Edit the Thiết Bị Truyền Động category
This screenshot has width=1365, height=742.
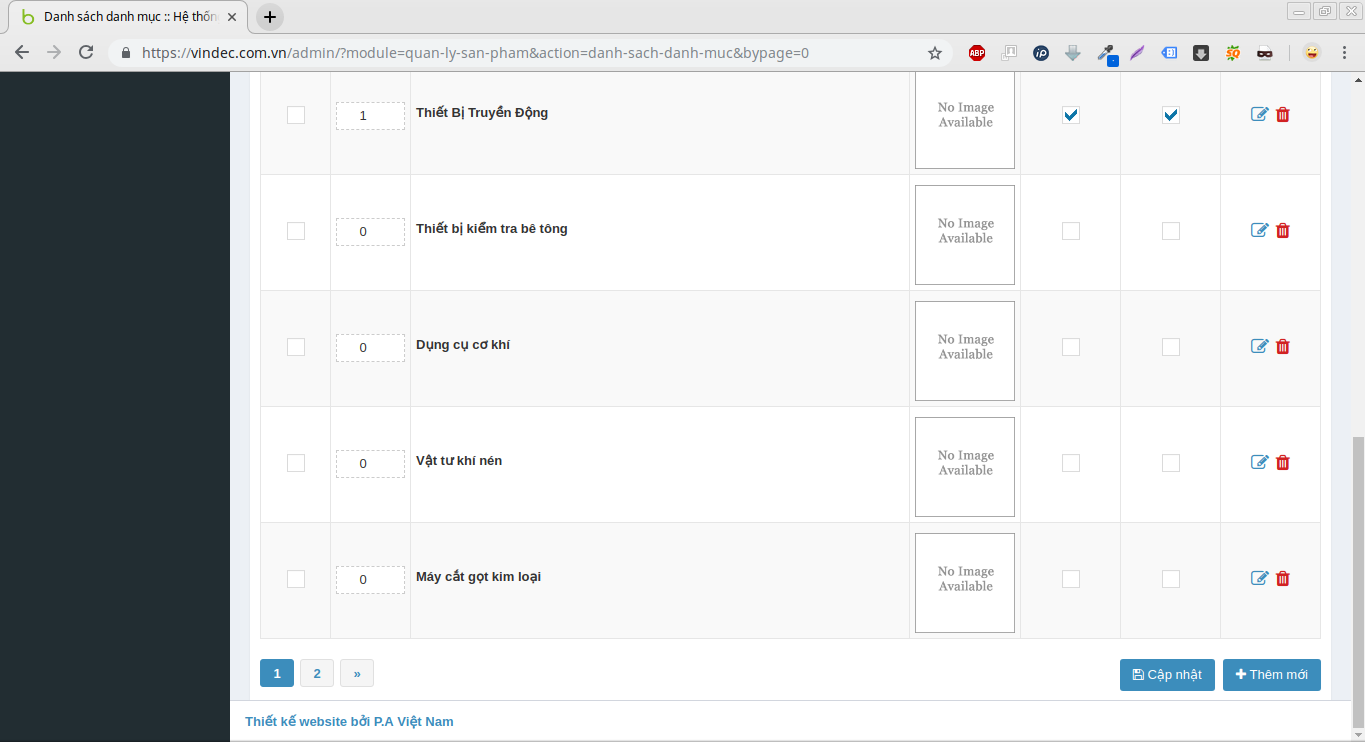(1260, 114)
